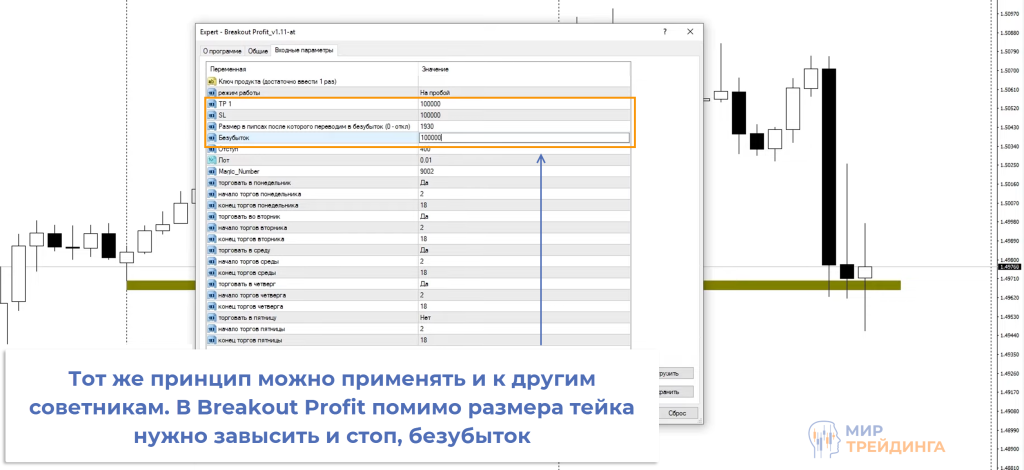
Task: Click the '?' help button in title bar
Action: (665, 31)
